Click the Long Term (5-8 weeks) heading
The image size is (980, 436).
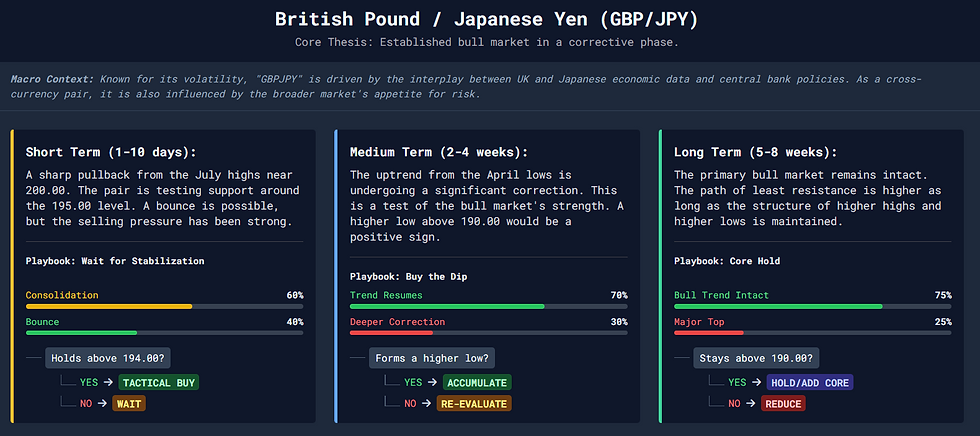756,152
